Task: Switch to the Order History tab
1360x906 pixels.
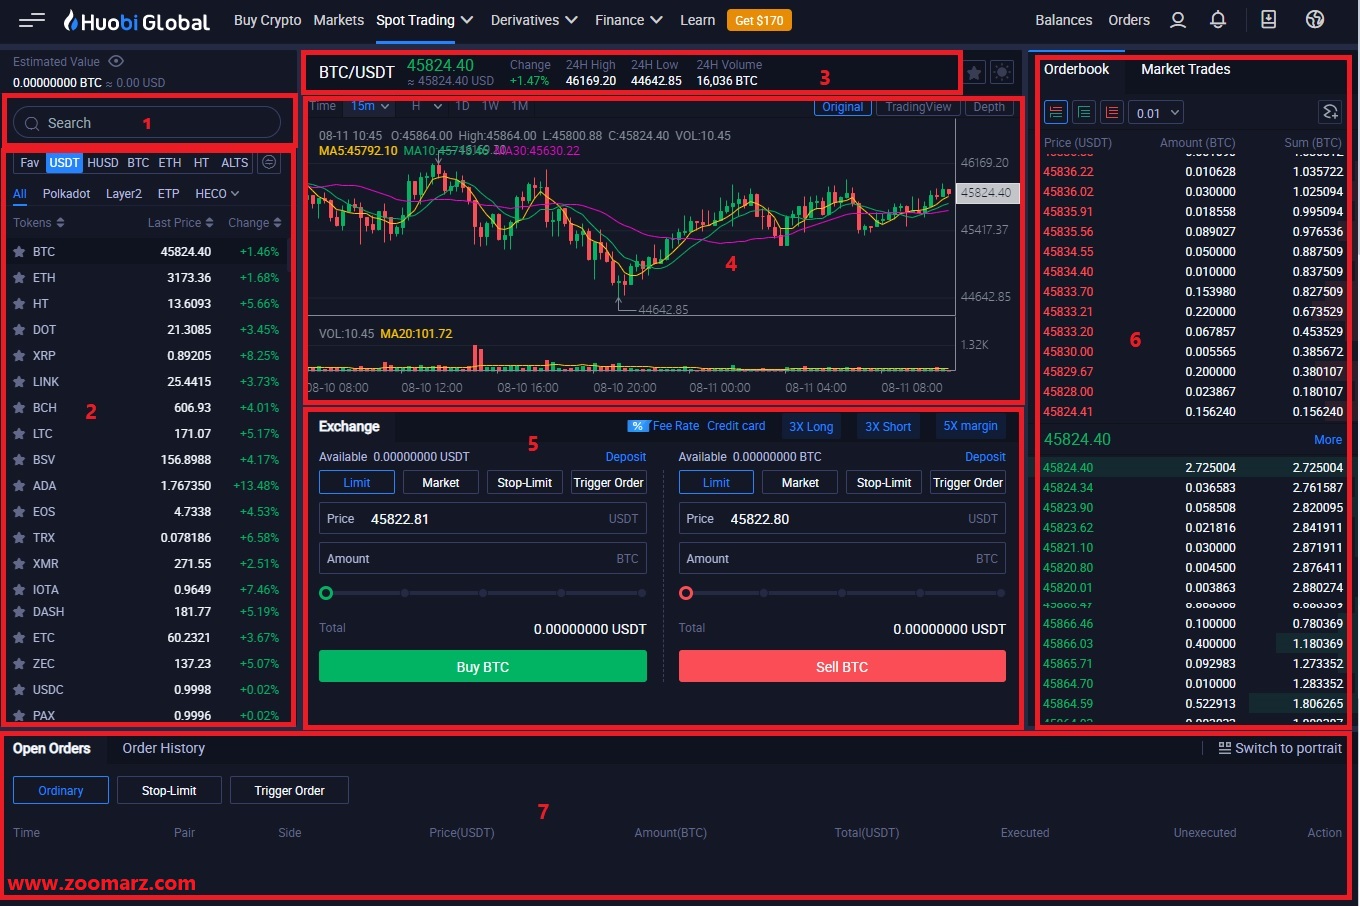Action: coord(164,748)
